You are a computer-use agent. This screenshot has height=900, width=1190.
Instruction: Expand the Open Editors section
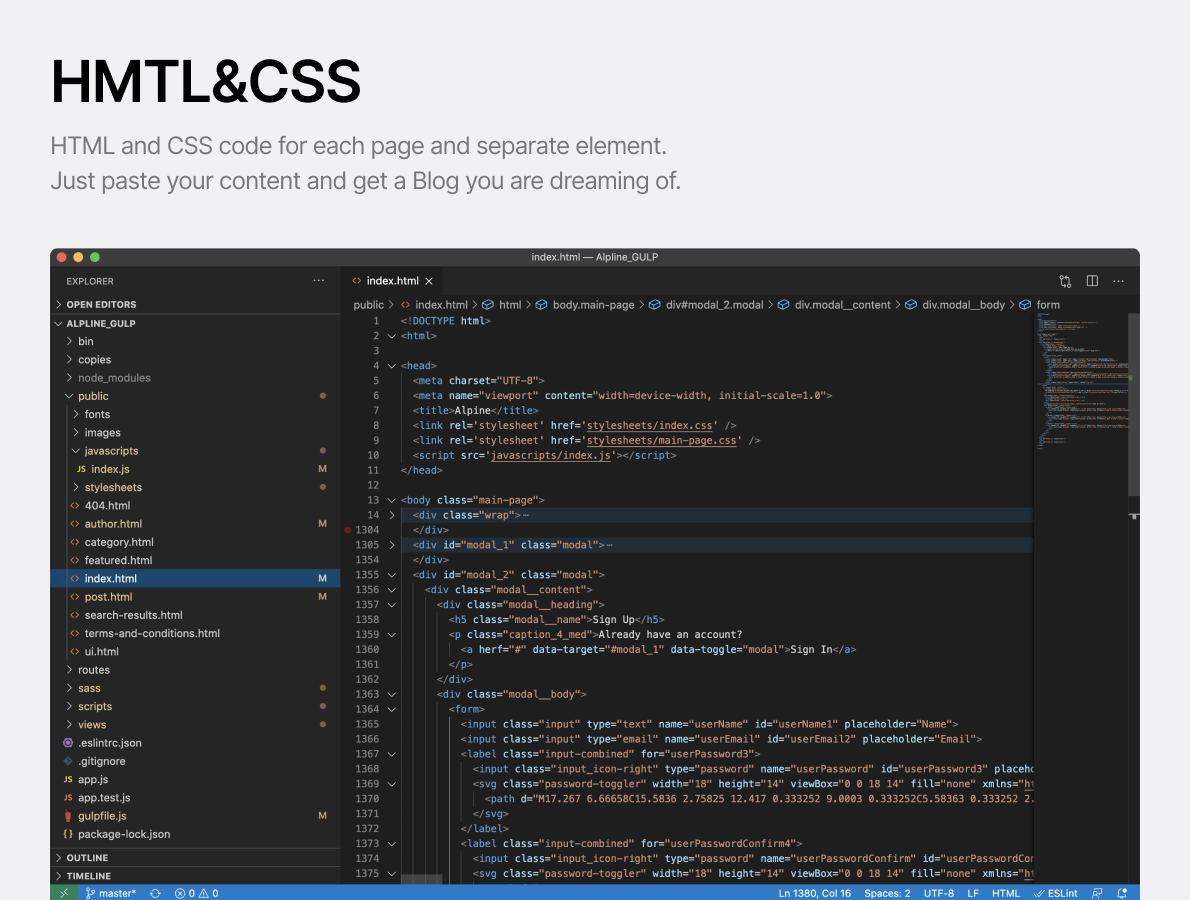[x=195, y=304]
